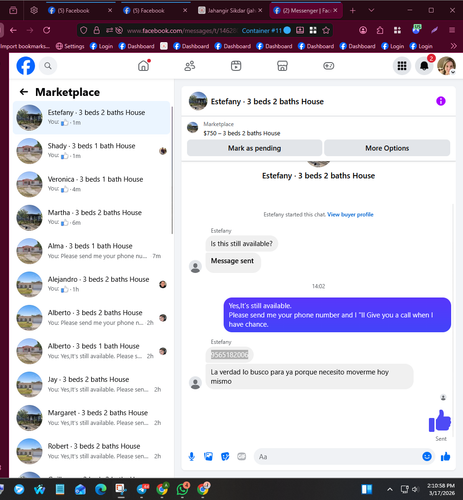Open Marketplace storefront icon in top bar
Screen dimensions: 463x500
(x=282, y=66)
